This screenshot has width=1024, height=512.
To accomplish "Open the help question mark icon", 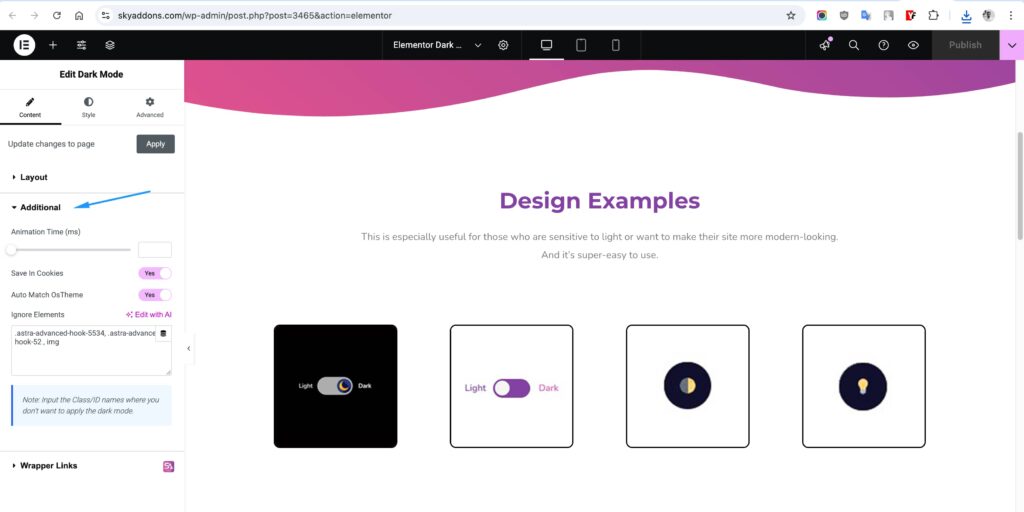I will tap(884, 45).
